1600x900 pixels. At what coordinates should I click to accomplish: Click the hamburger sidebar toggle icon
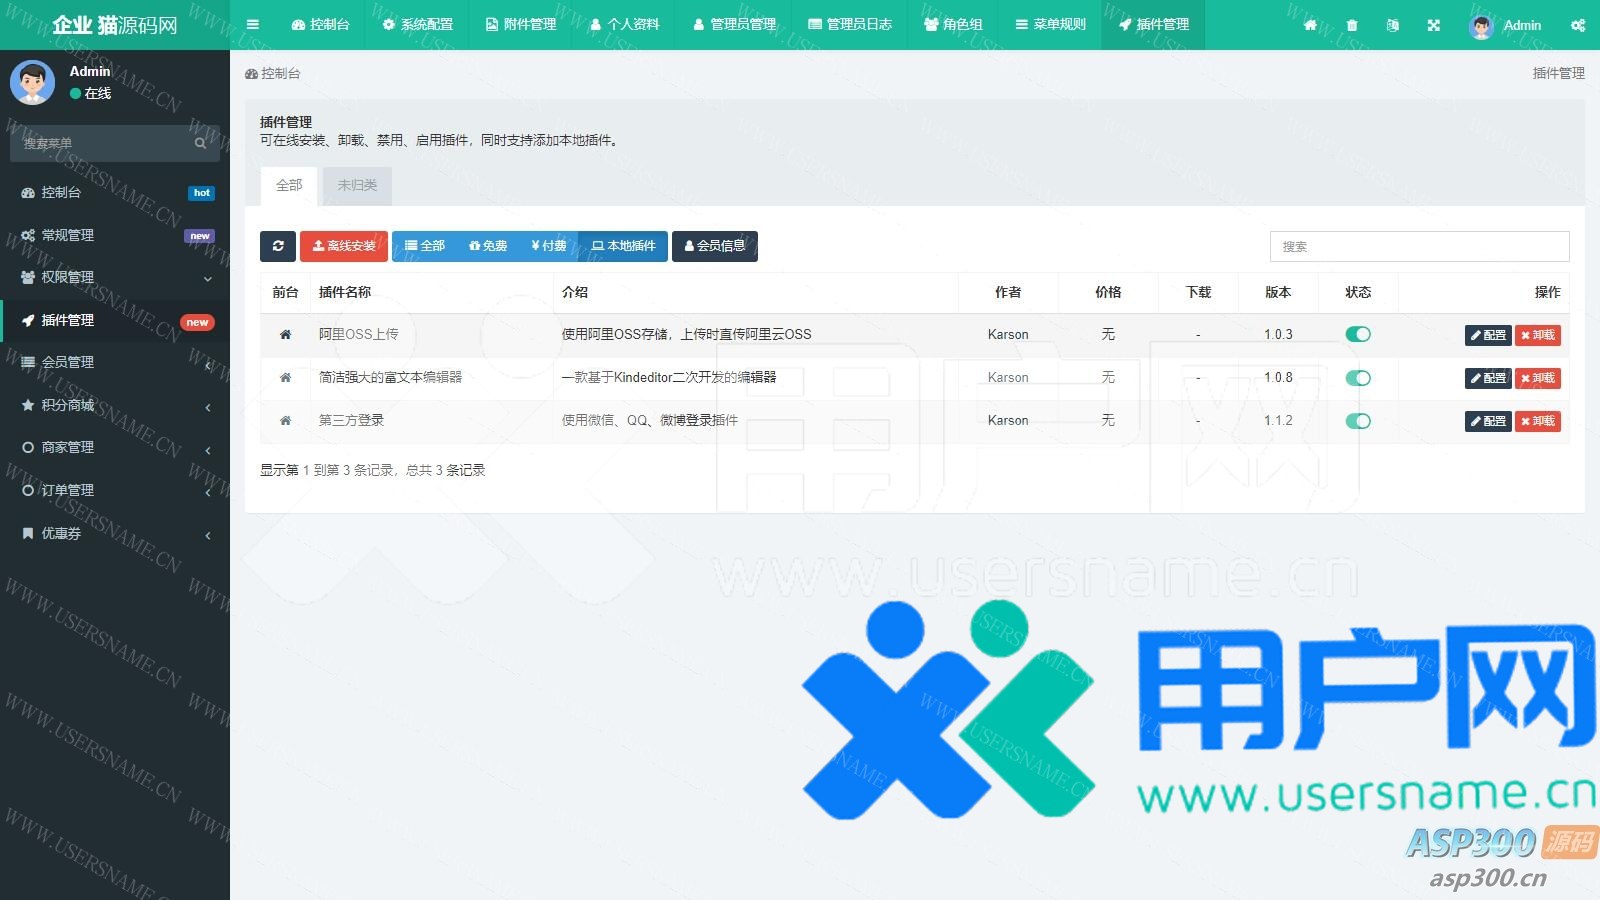click(x=253, y=25)
